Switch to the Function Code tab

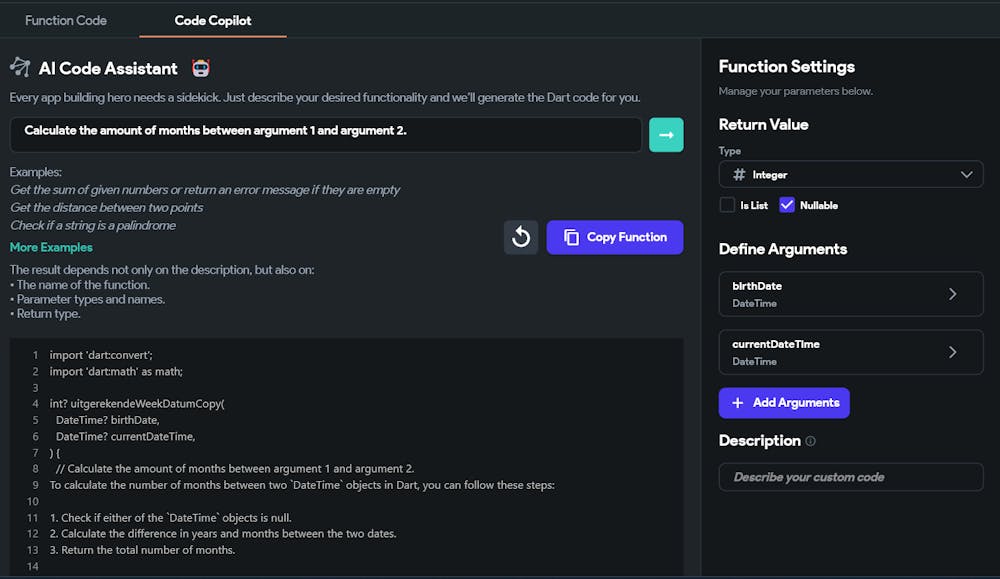tap(66, 20)
